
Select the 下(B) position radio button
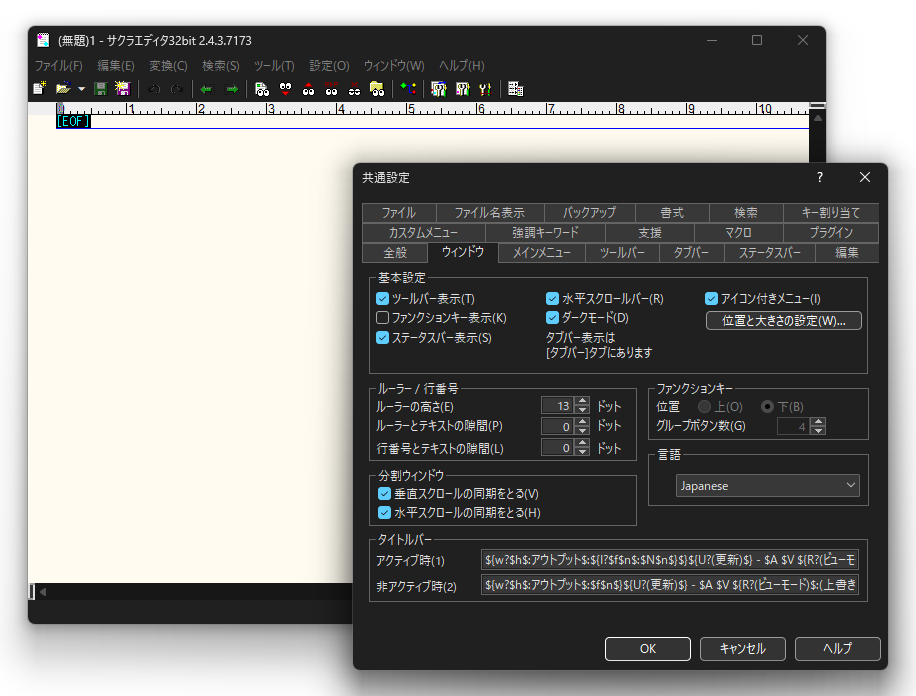(768, 406)
